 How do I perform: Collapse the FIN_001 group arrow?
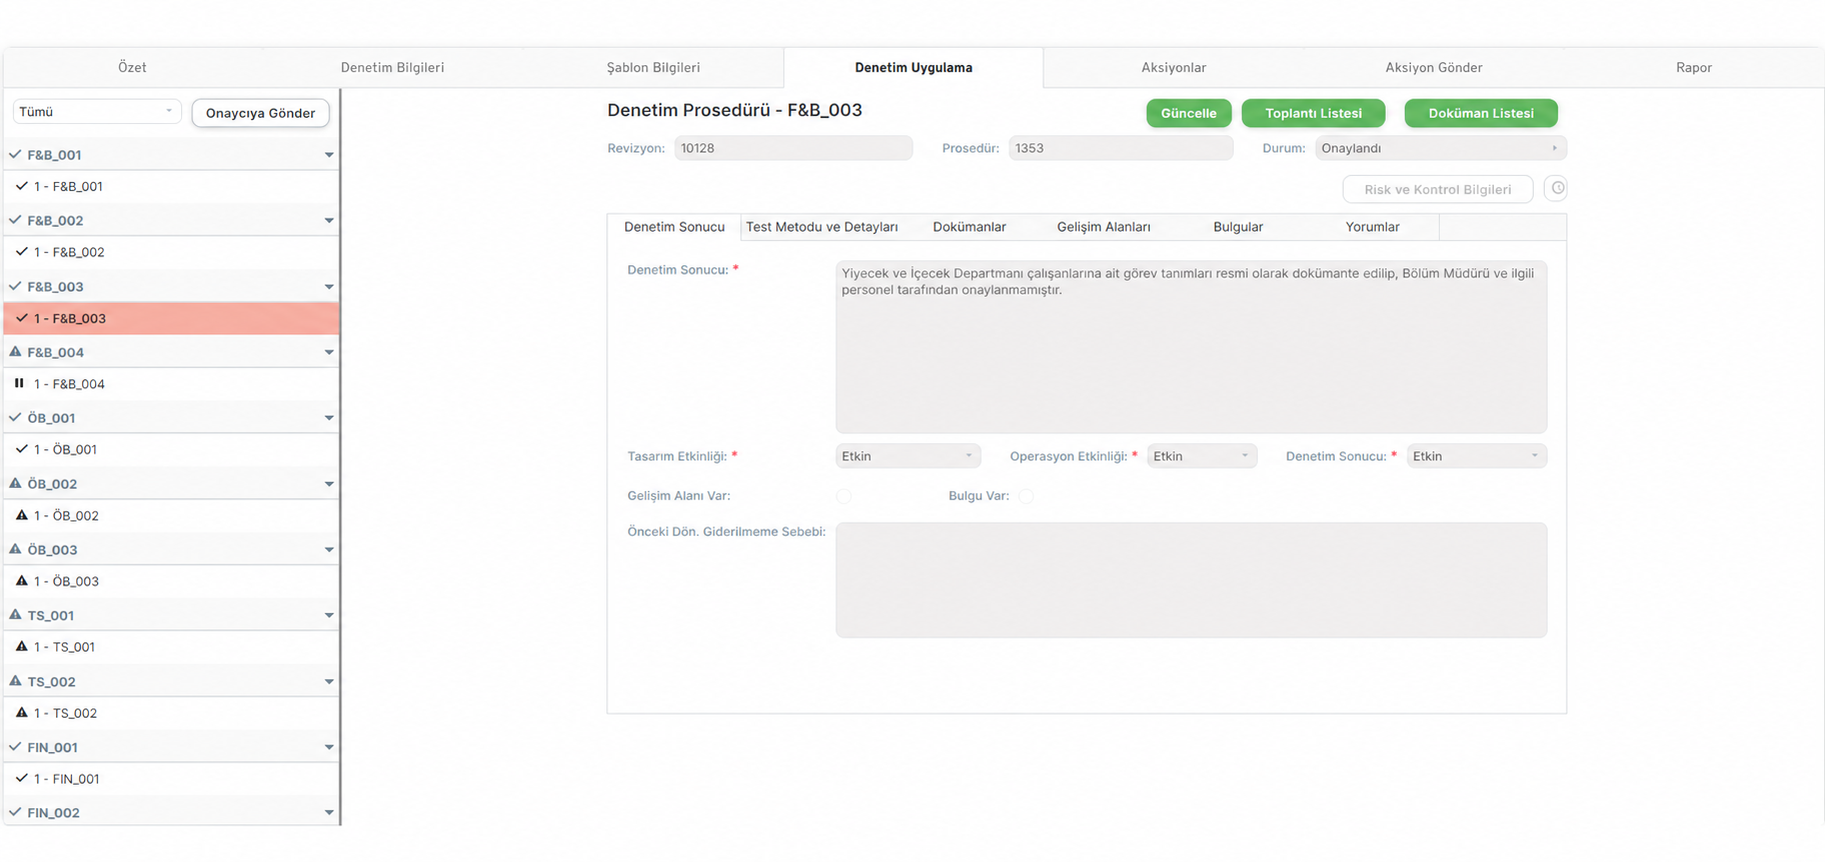[x=329, y=747]
